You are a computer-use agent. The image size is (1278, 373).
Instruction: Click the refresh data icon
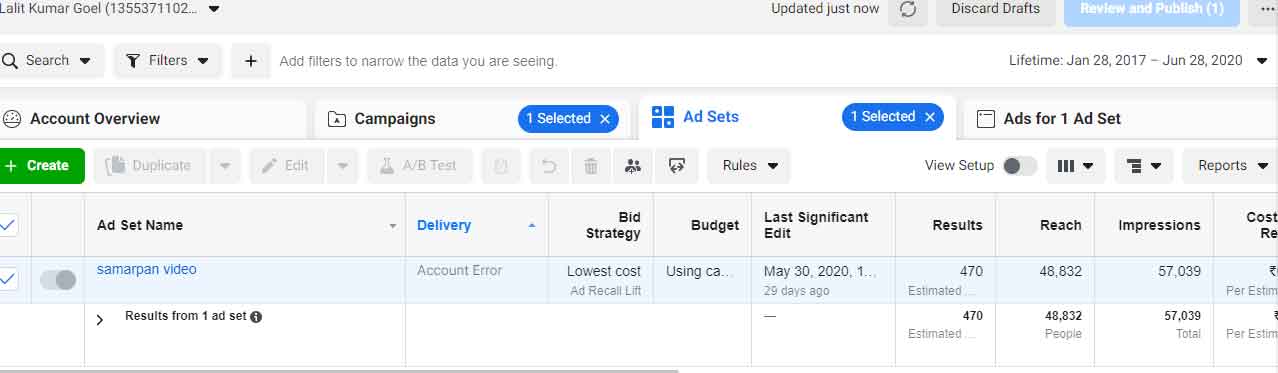coord(907,9)
